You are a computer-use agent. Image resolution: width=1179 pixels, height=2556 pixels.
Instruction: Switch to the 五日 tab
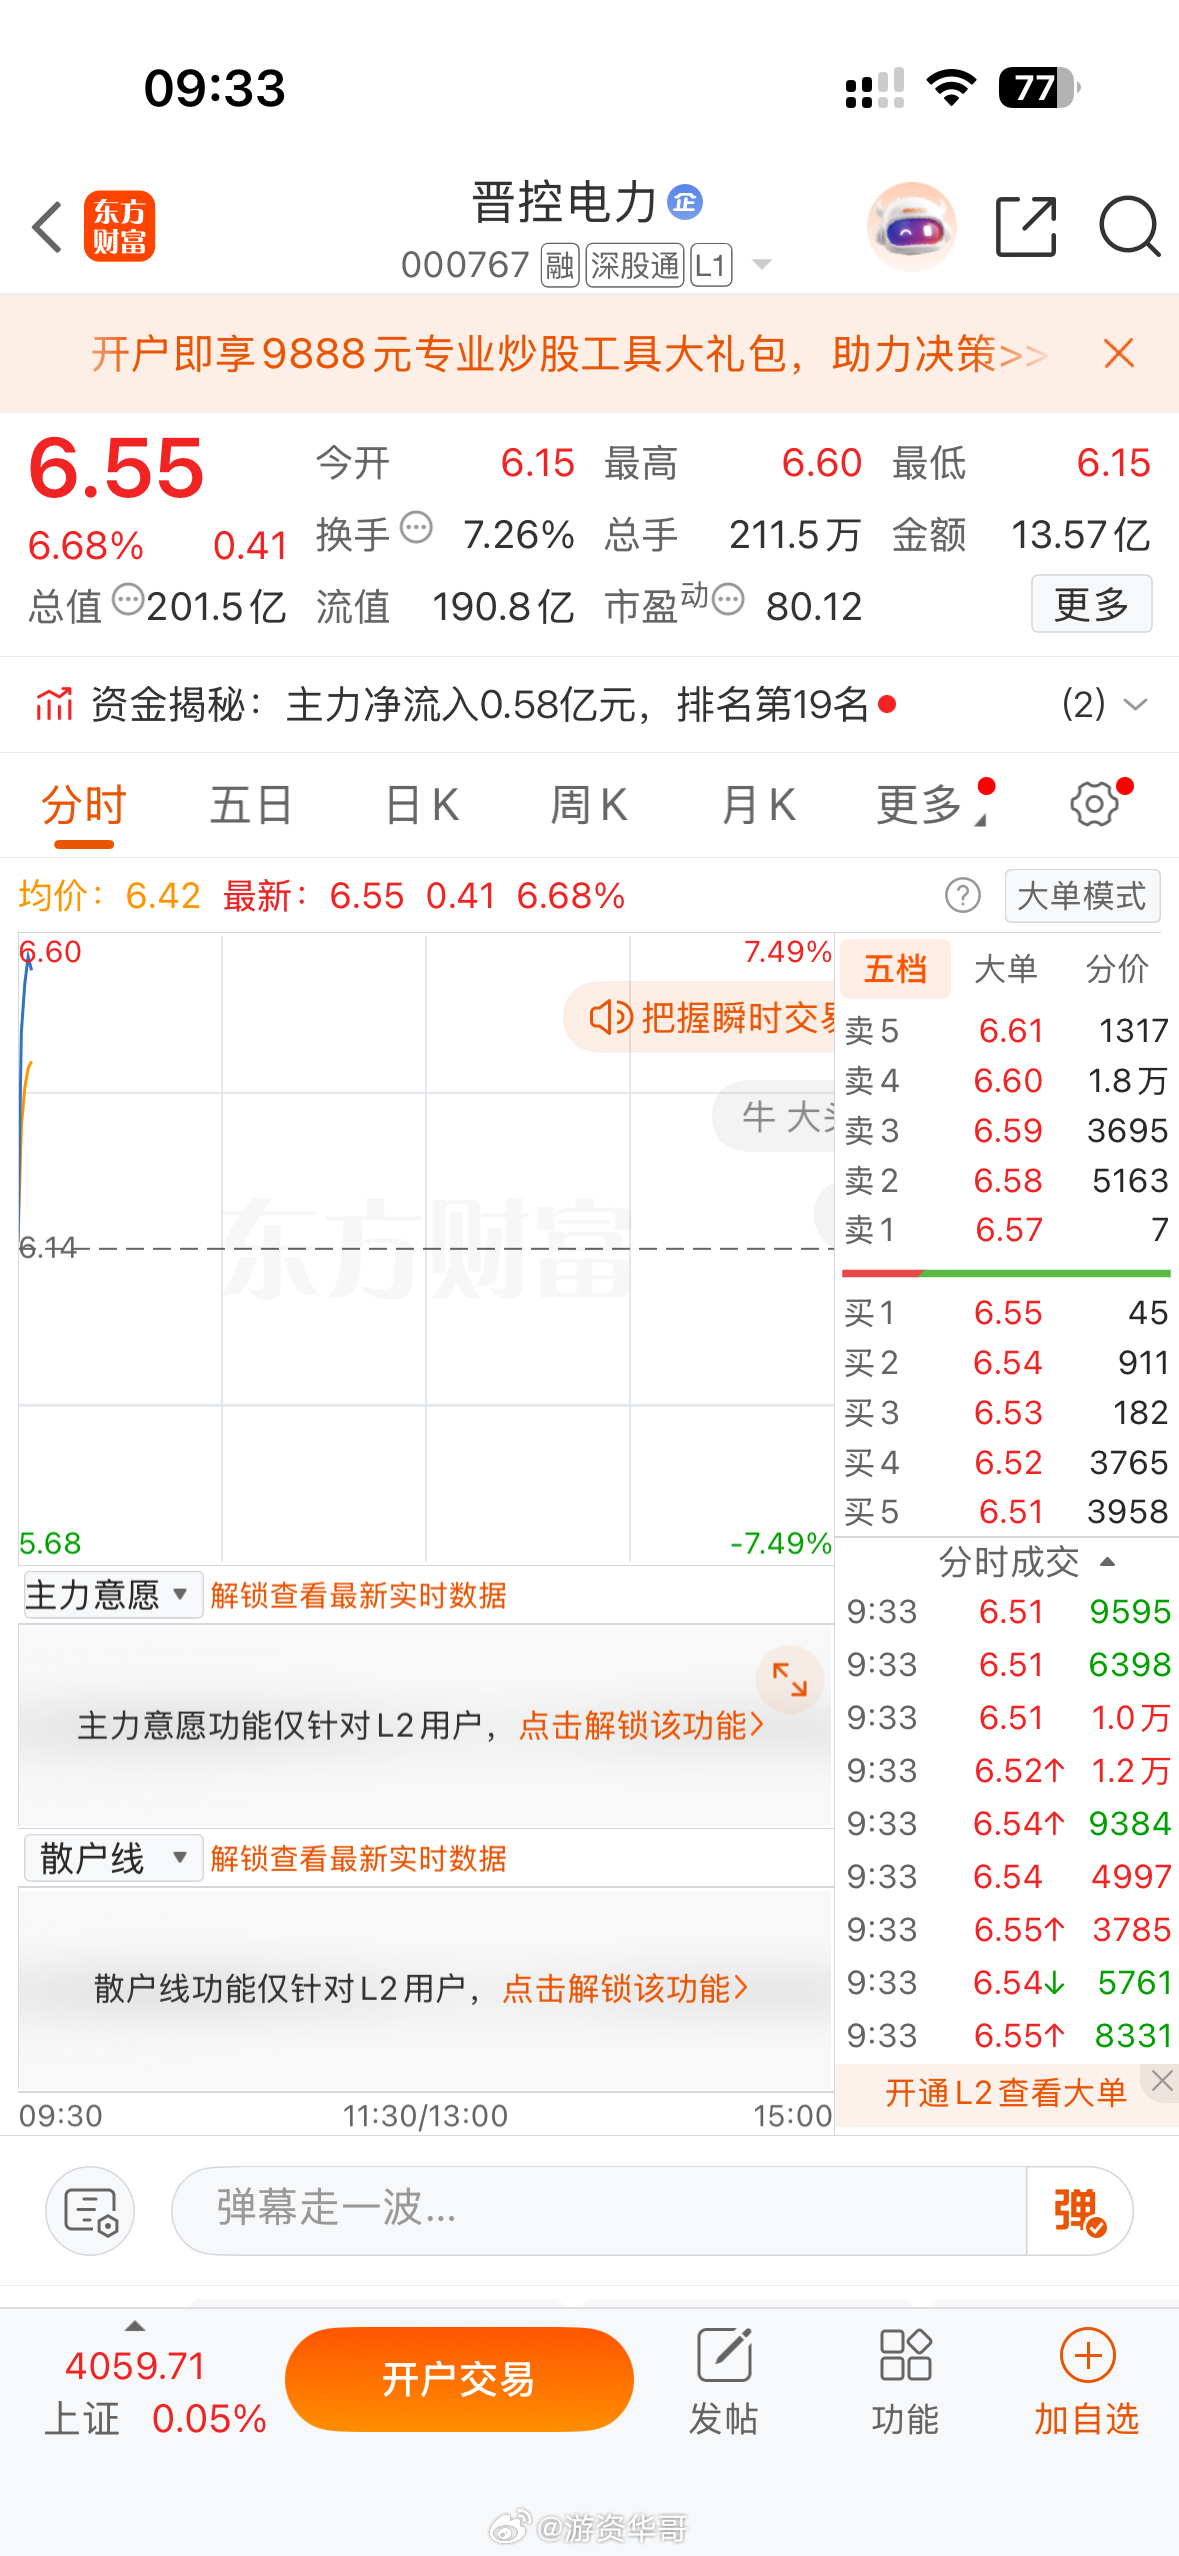click(251, 805)
